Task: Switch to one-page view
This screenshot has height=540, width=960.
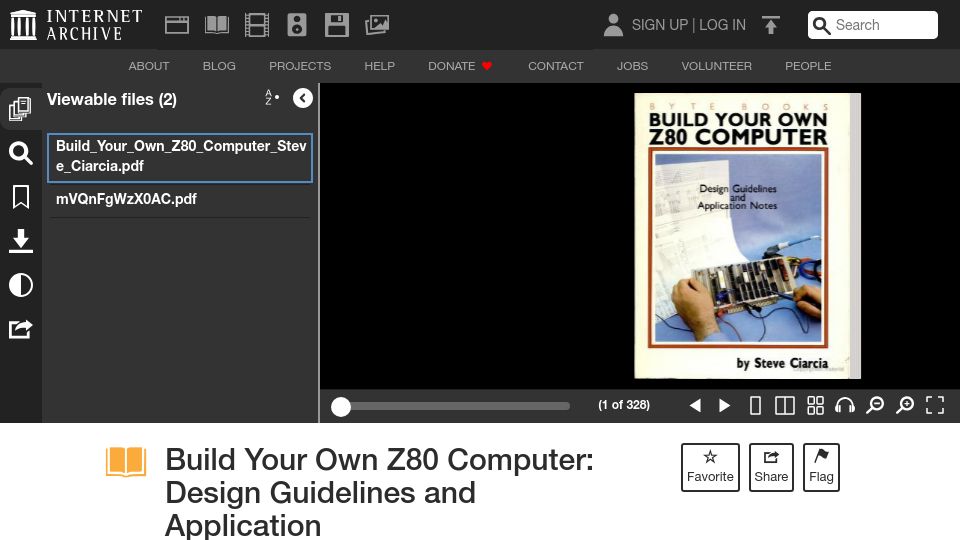Action: click(x=755, y=405)
